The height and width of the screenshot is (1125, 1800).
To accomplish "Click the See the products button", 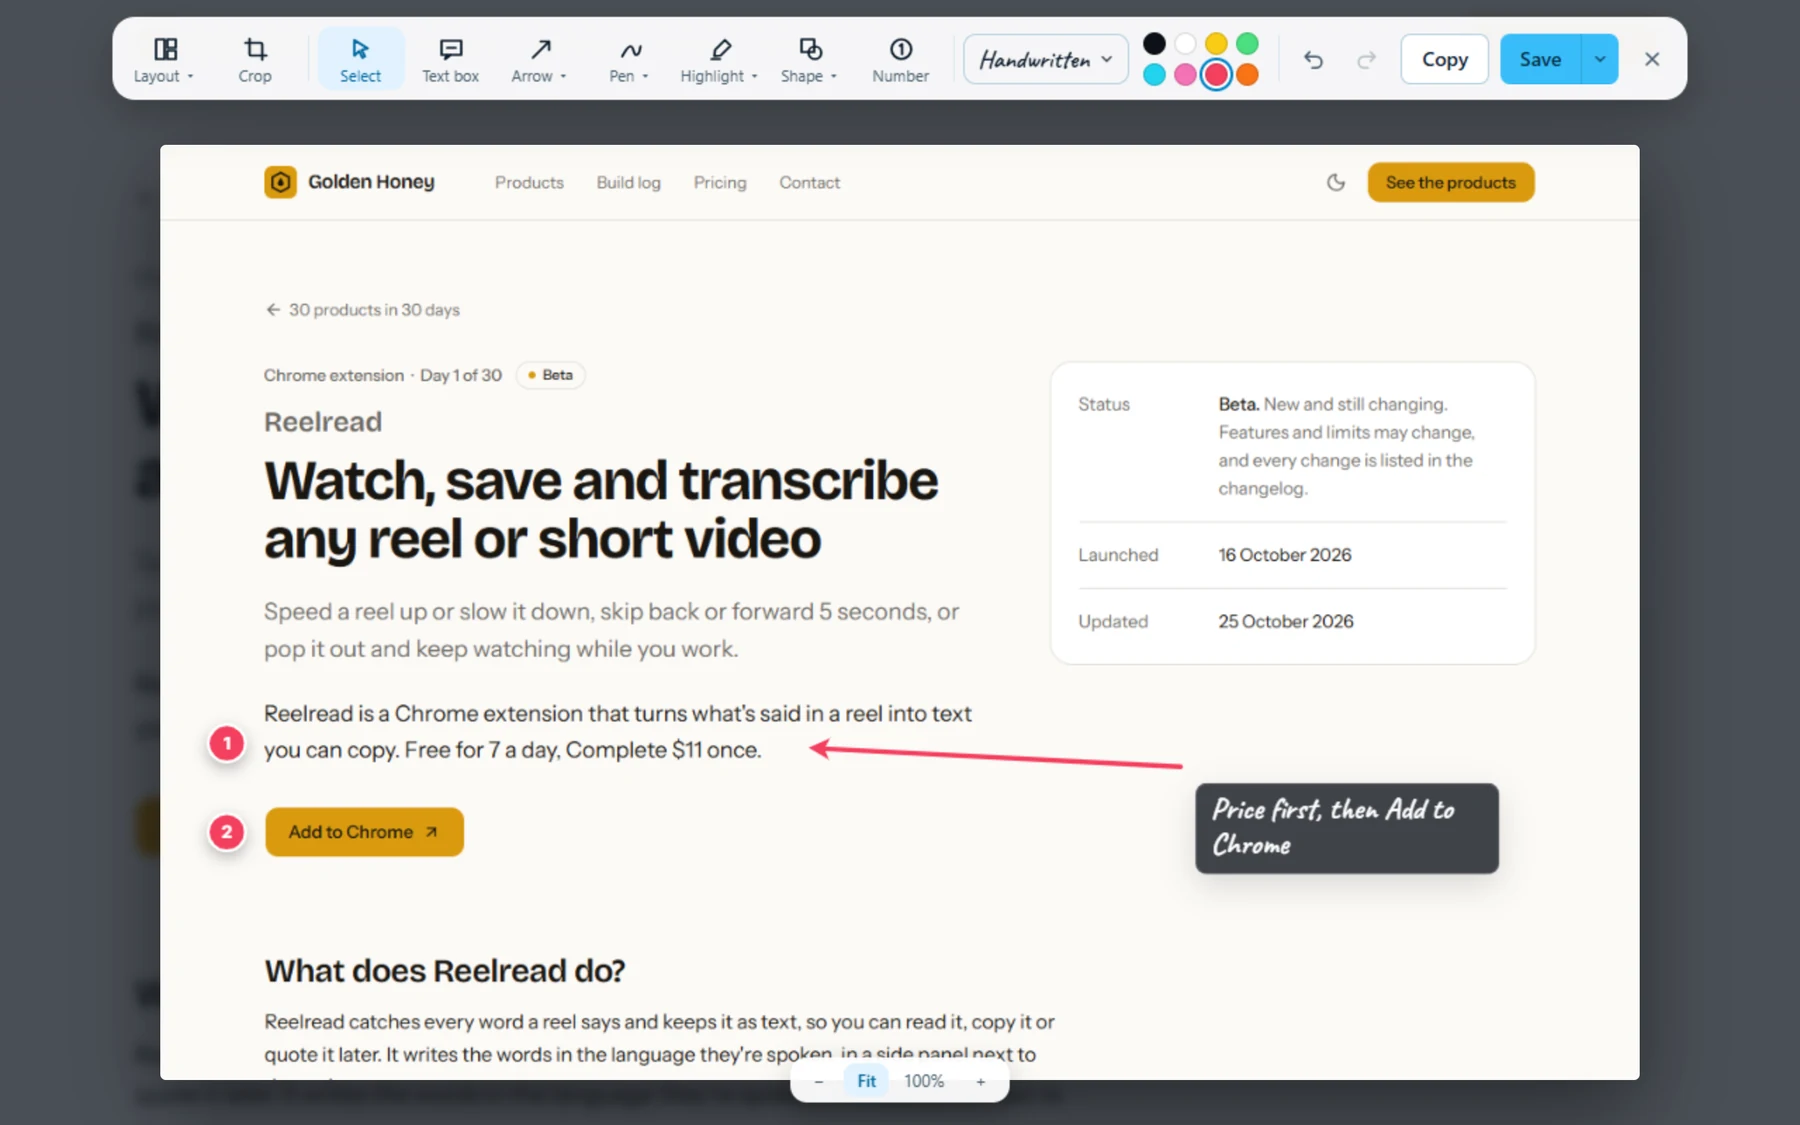I will (x=1450, y=182).
